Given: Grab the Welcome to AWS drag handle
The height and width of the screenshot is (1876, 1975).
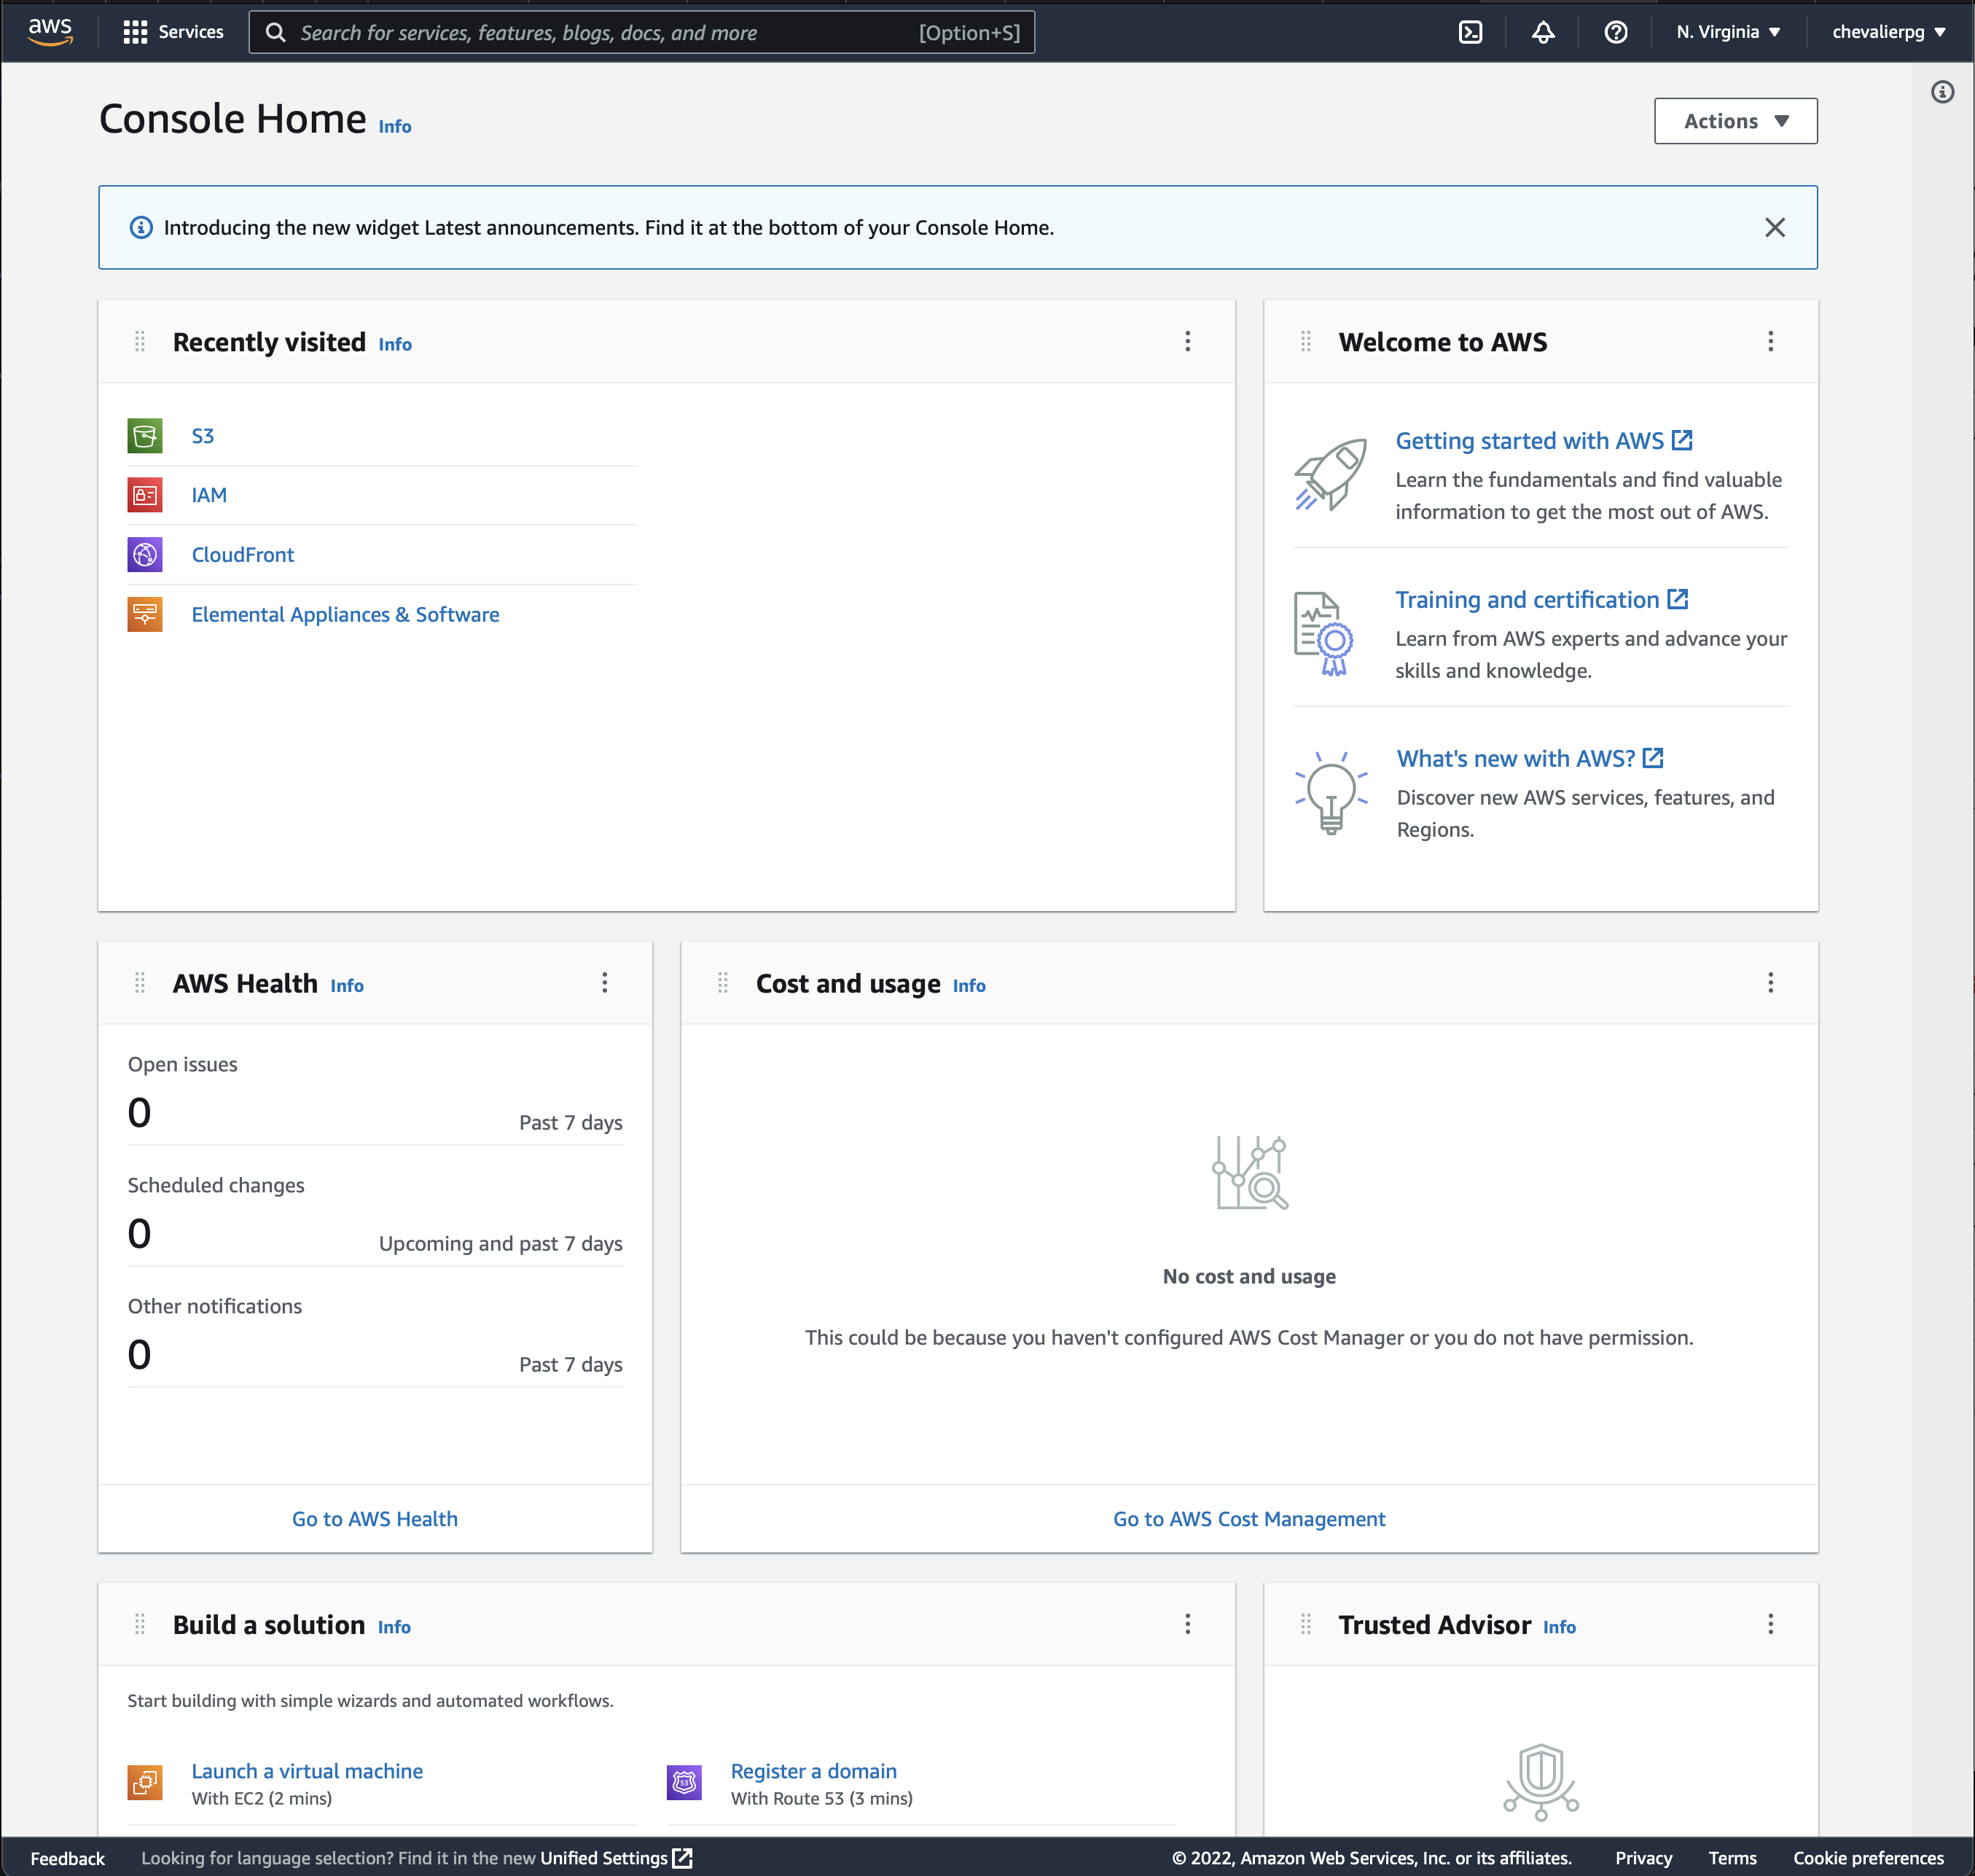Looking at the screenshot, I should click(x=1305, y=342).
